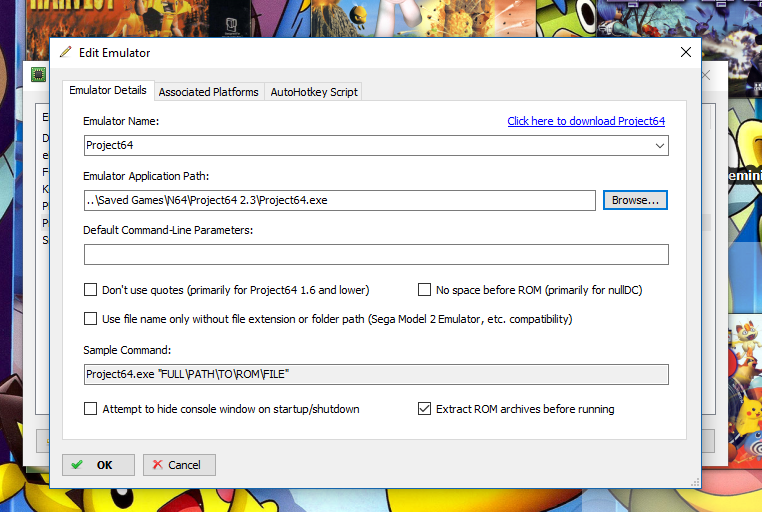Screen dimensions: 762x512
Task: Click the resize grip of the dialog
Action: (695, 482)
